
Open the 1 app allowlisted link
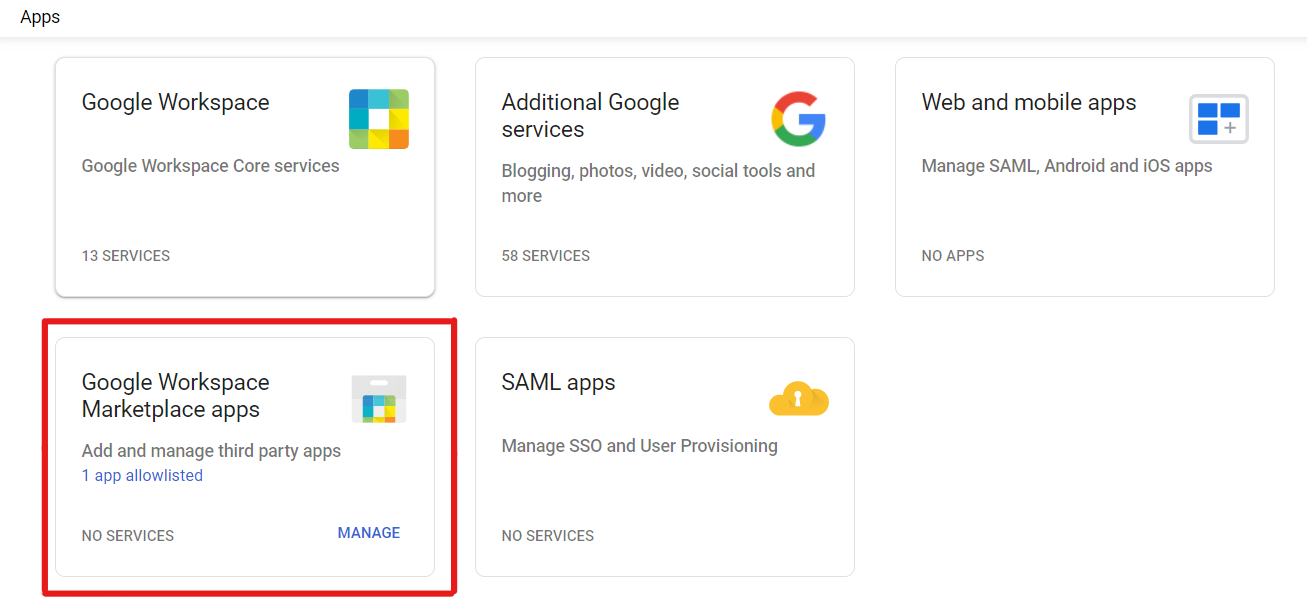(142, 476)
